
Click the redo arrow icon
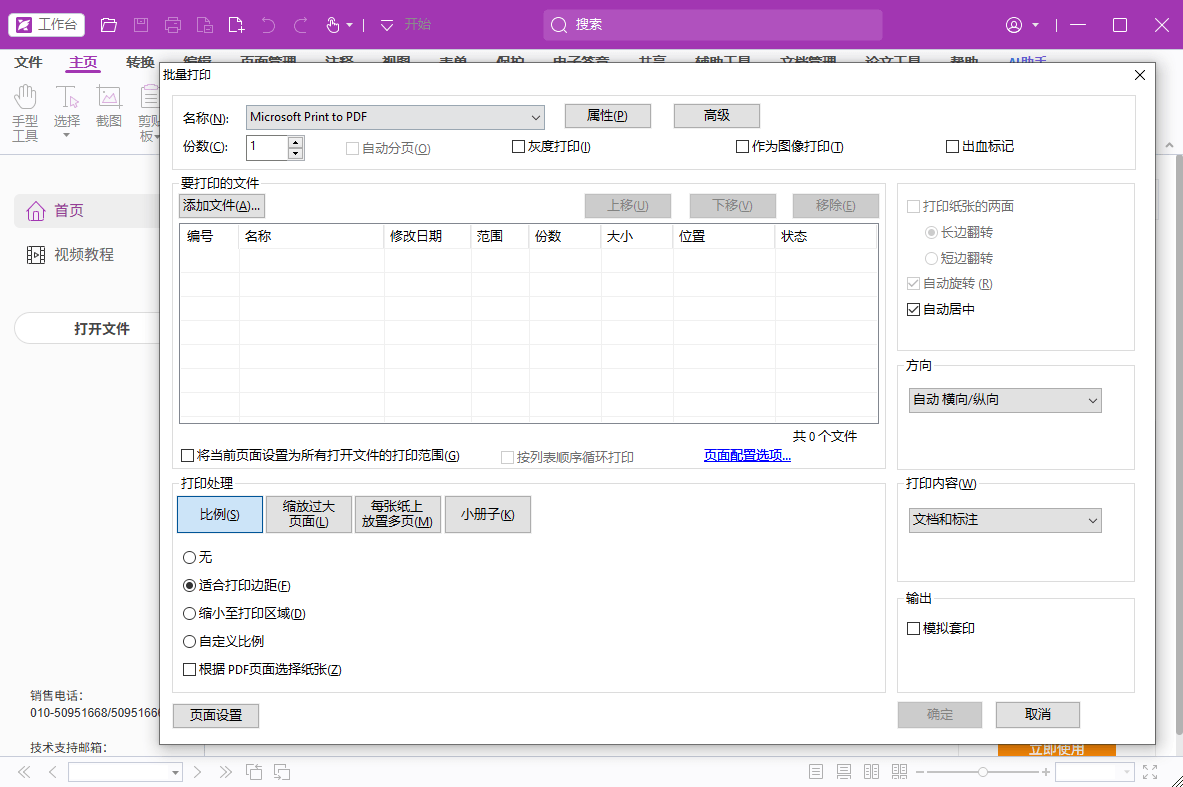(300, 25)
